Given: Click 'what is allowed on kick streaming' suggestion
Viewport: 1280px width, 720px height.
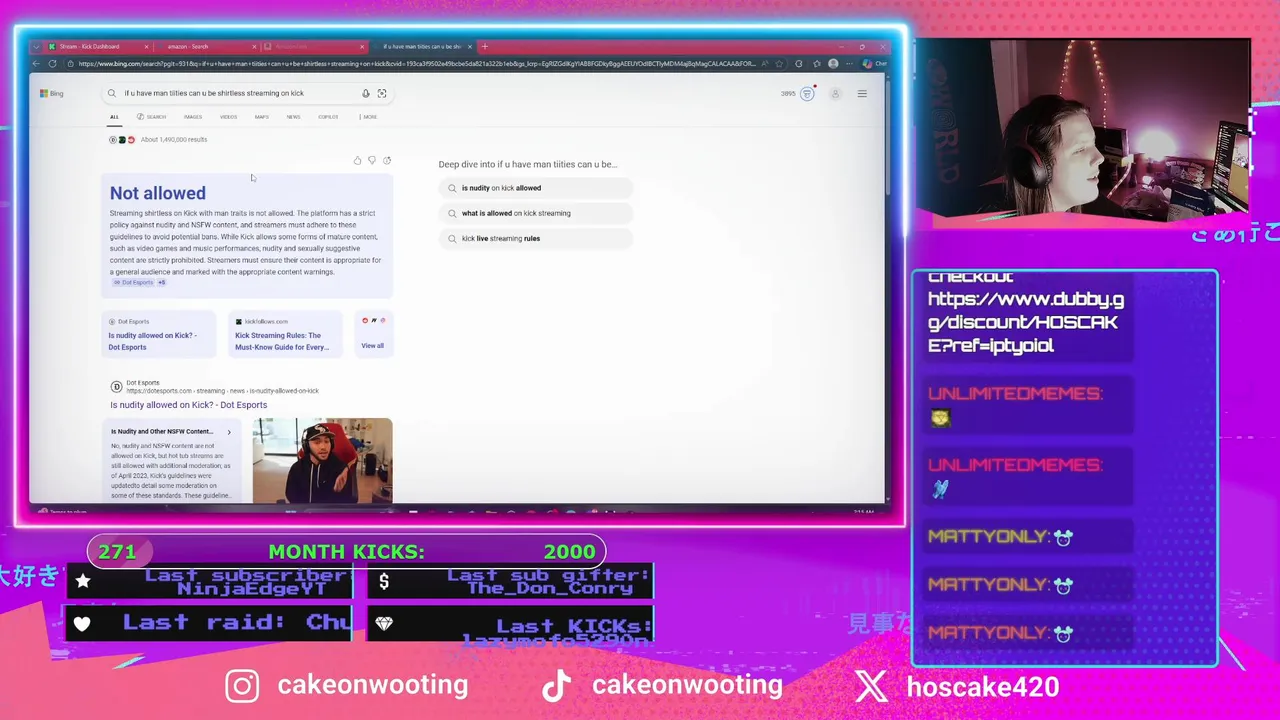Looking at the screenshot, I should [x=536, y=213].
